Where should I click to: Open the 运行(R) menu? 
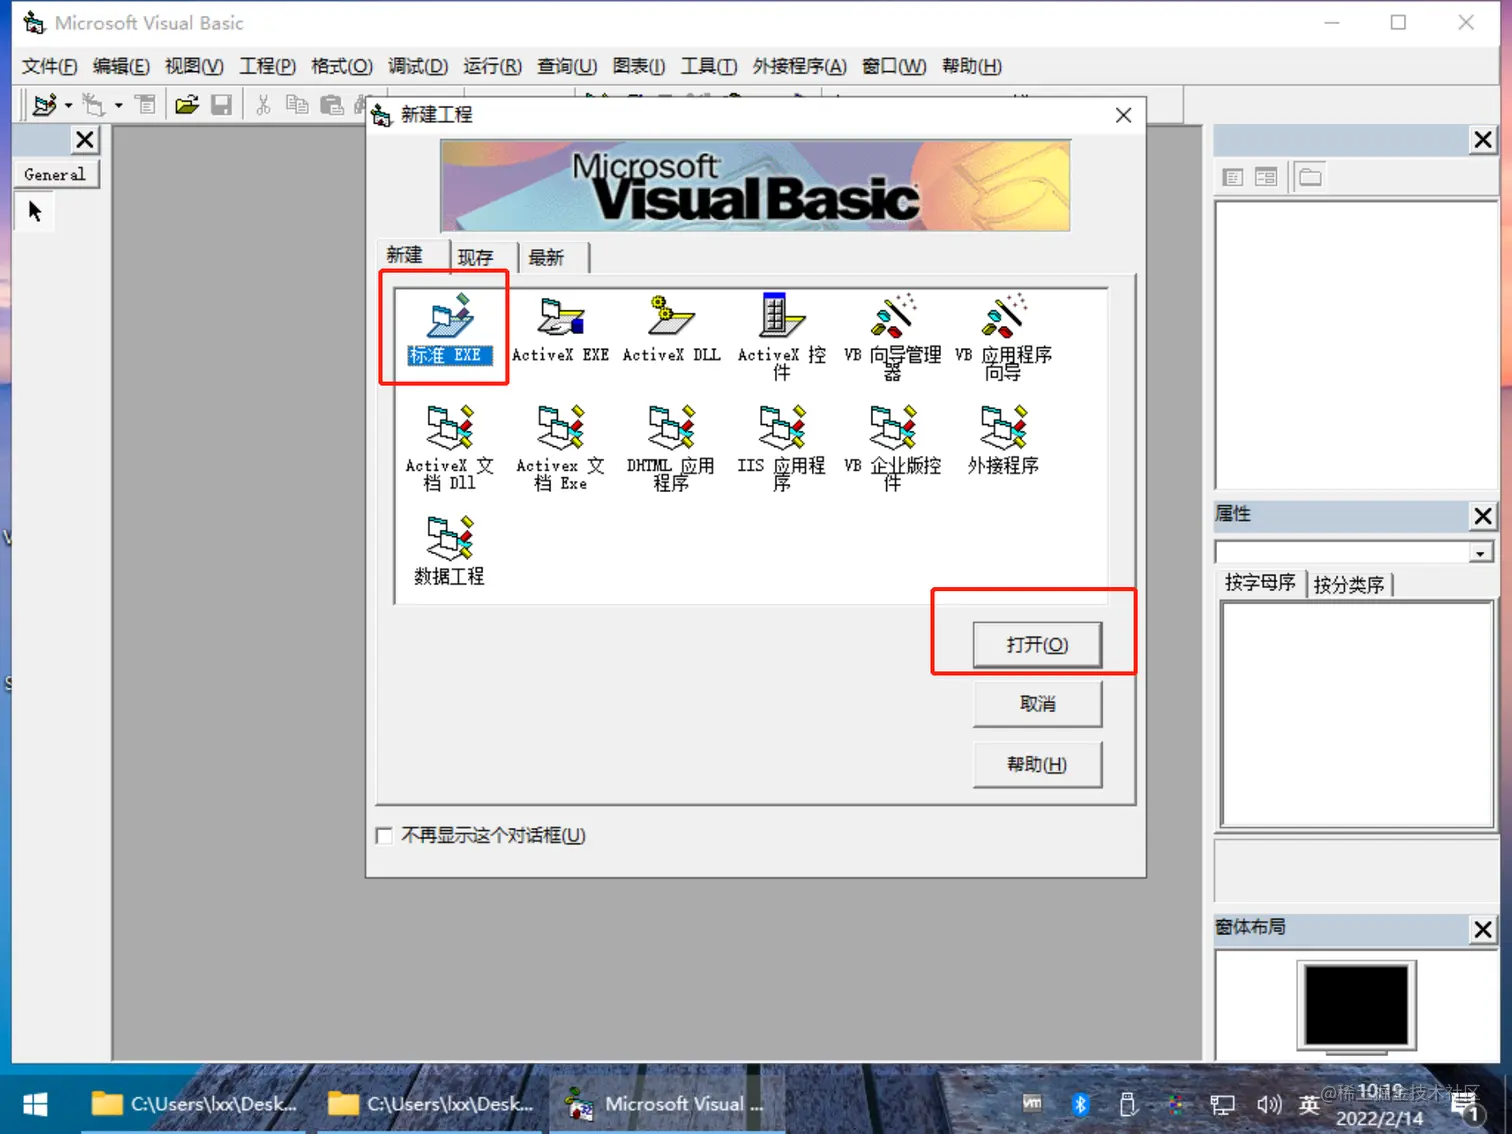pyautogui.click(x=492, y=66)
